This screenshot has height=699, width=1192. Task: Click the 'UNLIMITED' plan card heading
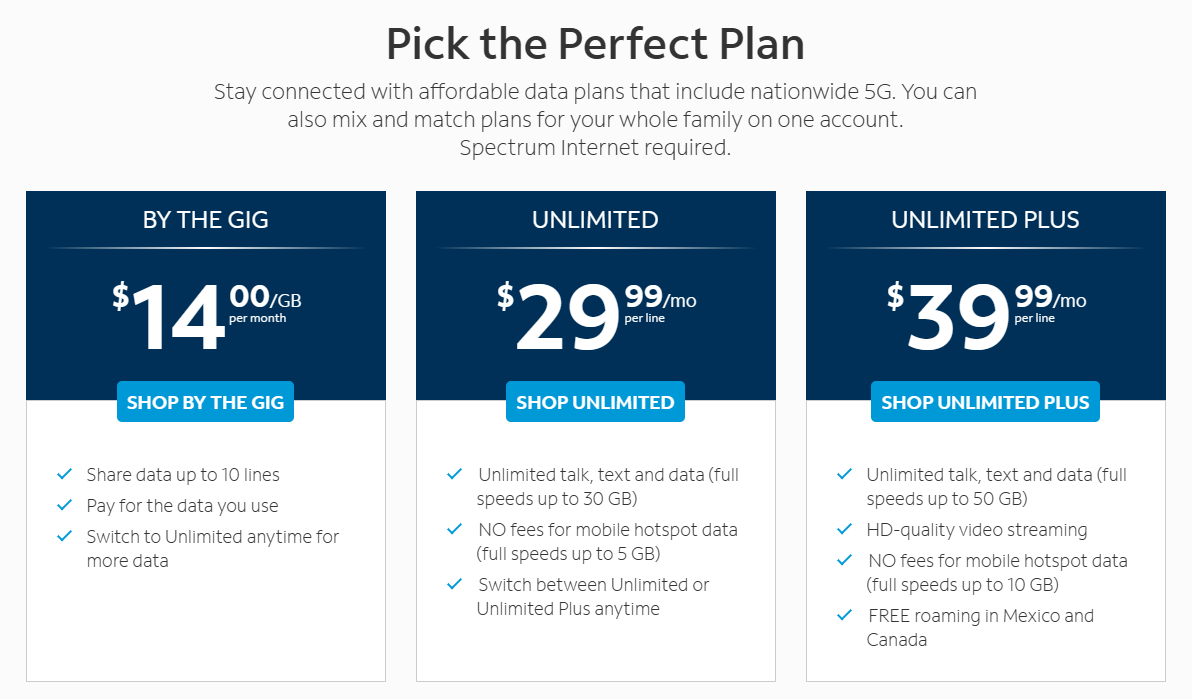point(595,220)
